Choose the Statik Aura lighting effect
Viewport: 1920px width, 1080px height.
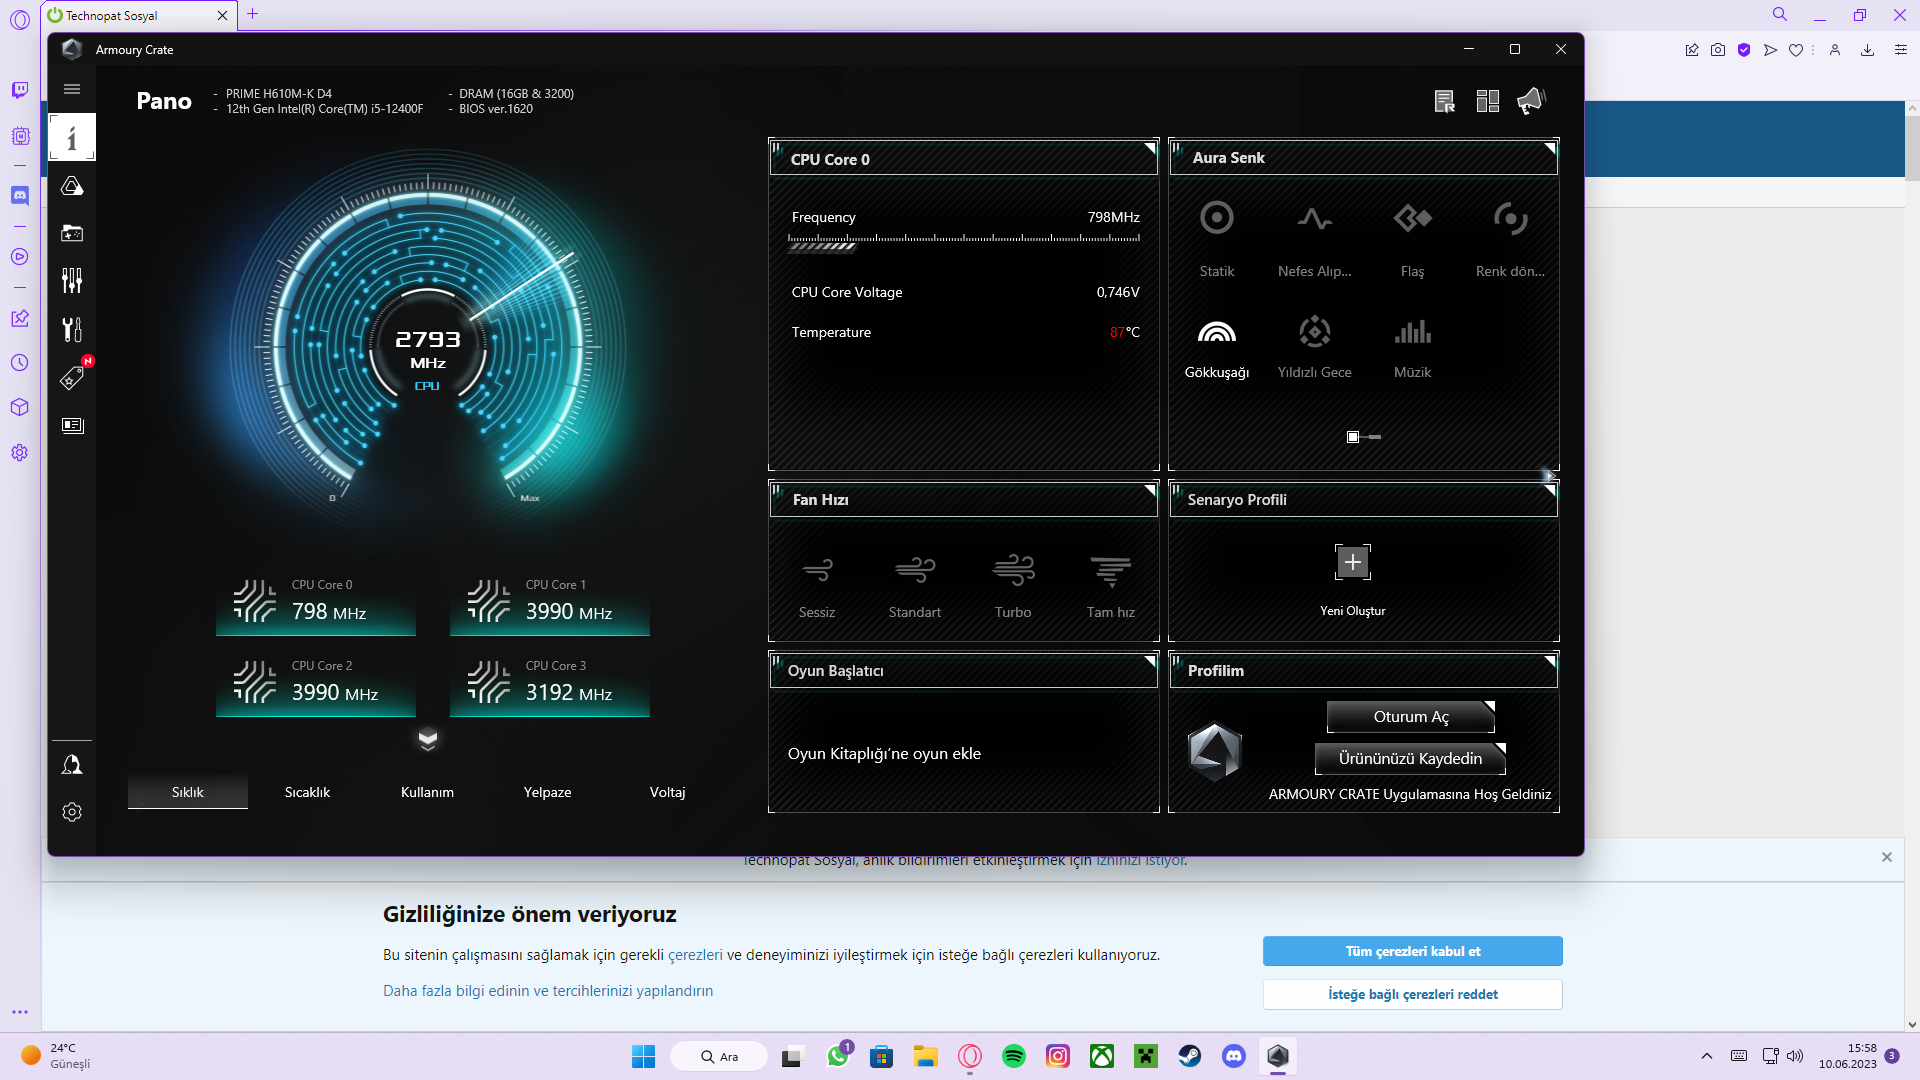point(1216,219)
